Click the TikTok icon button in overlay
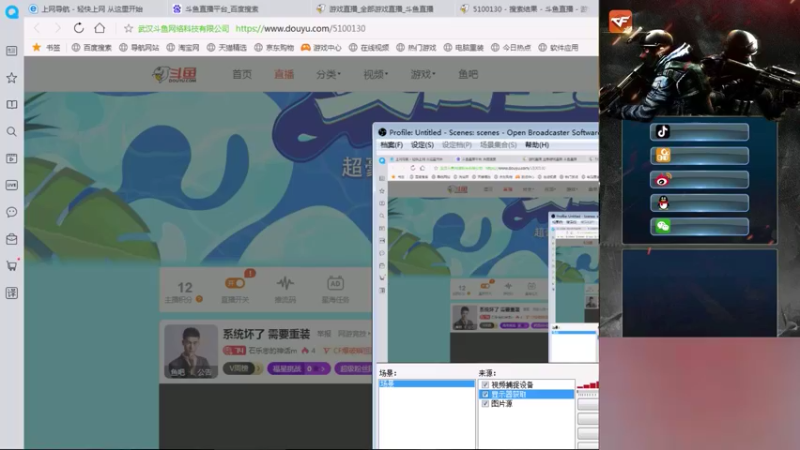 point(699,132)
